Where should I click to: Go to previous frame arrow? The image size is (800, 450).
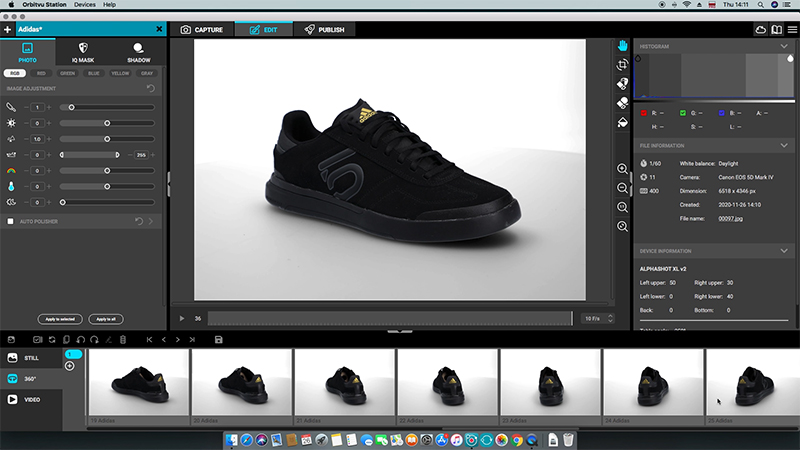tap(164, 340)
